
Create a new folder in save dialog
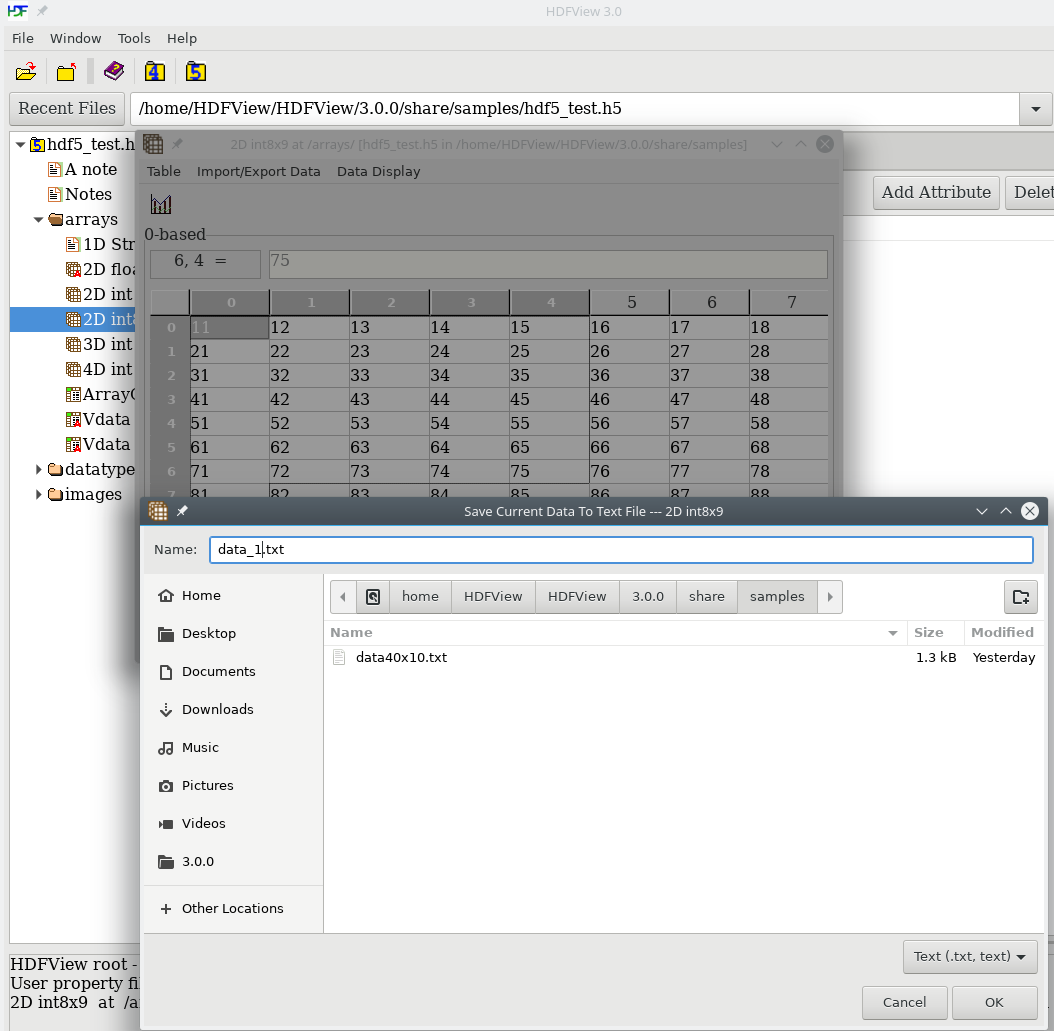[1020, 597]
